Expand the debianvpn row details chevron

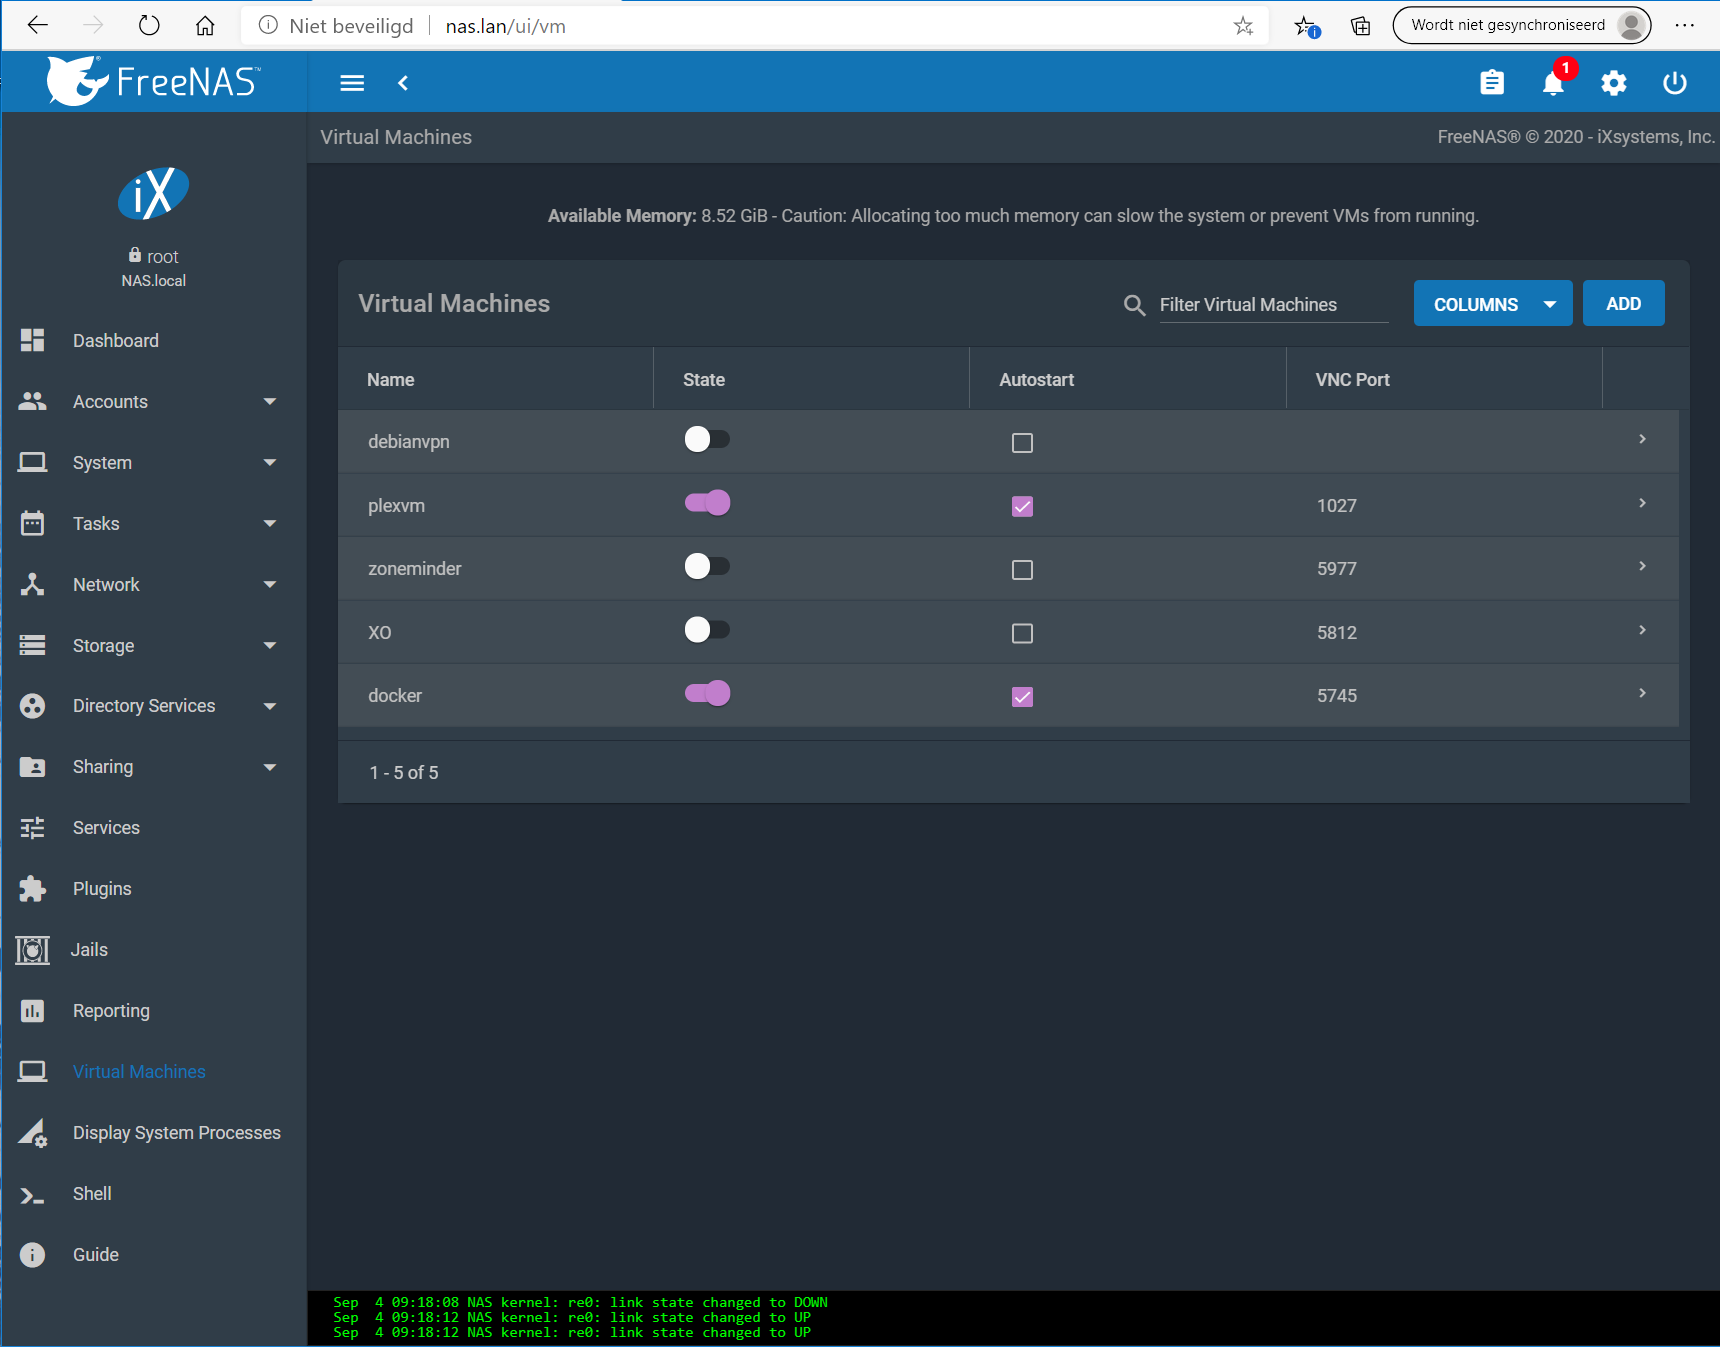click(x=1642, y=439)
